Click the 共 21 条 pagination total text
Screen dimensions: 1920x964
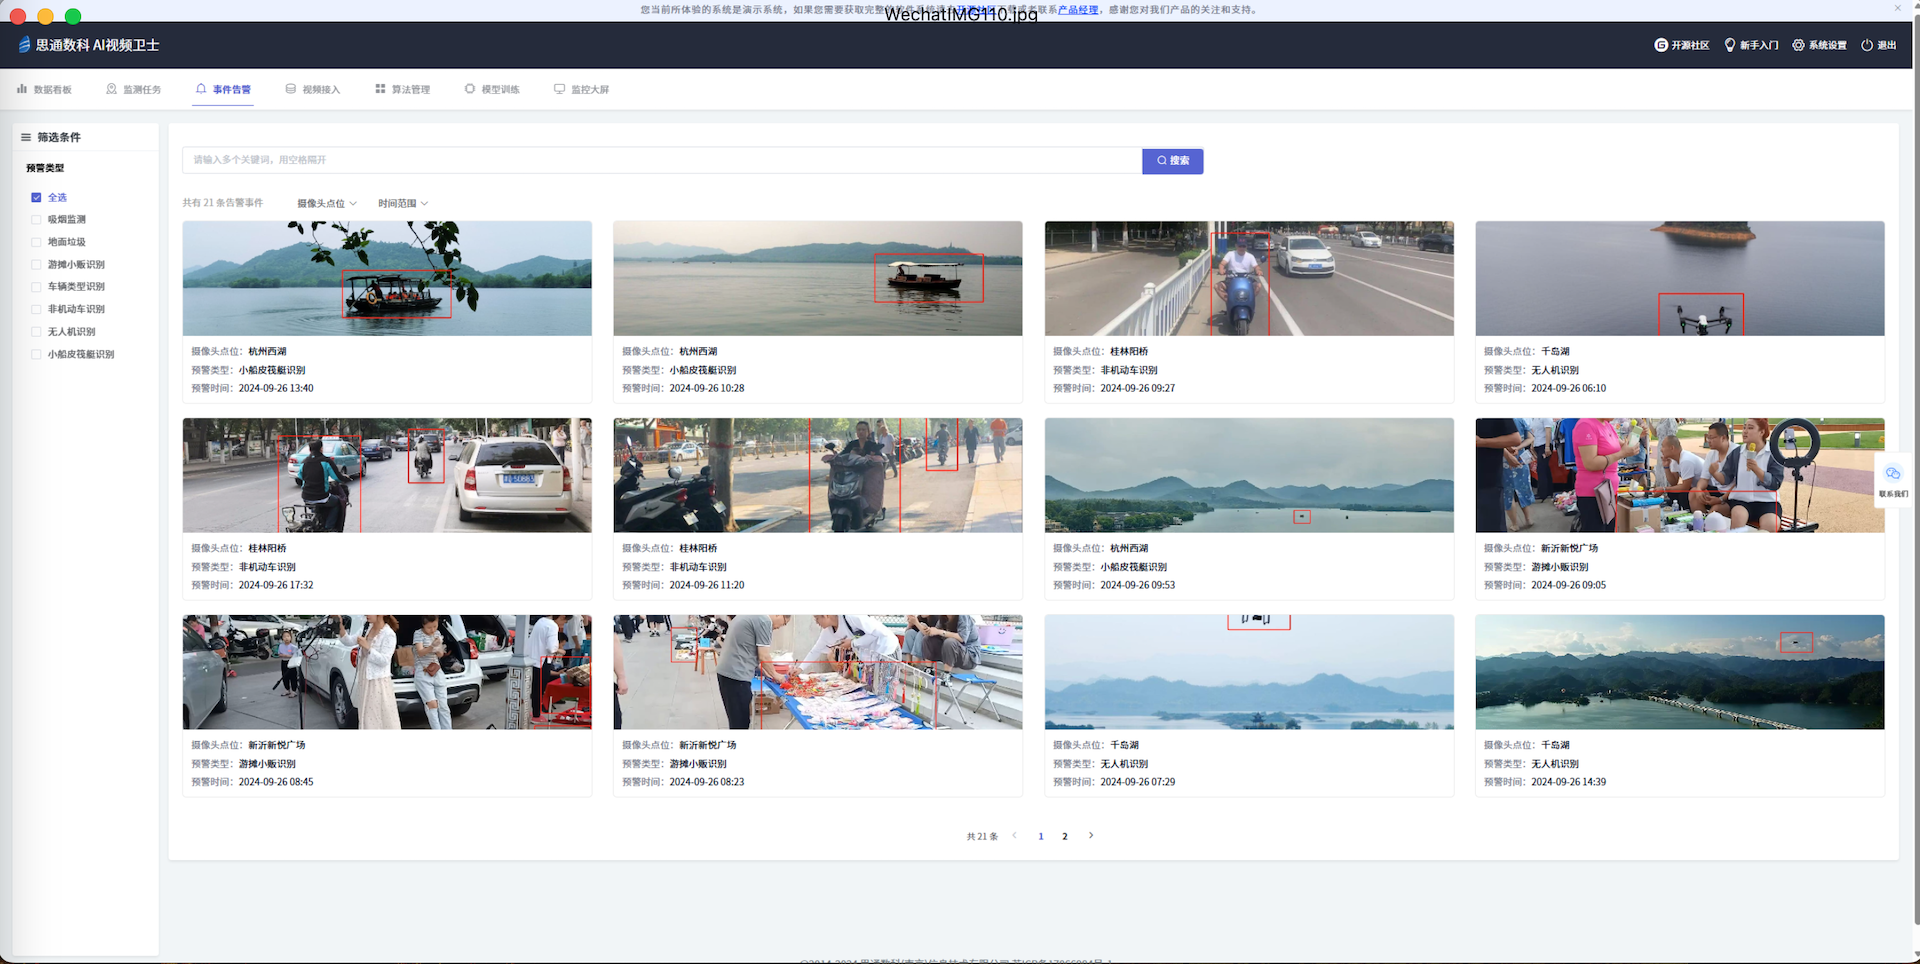click(982, 836)
